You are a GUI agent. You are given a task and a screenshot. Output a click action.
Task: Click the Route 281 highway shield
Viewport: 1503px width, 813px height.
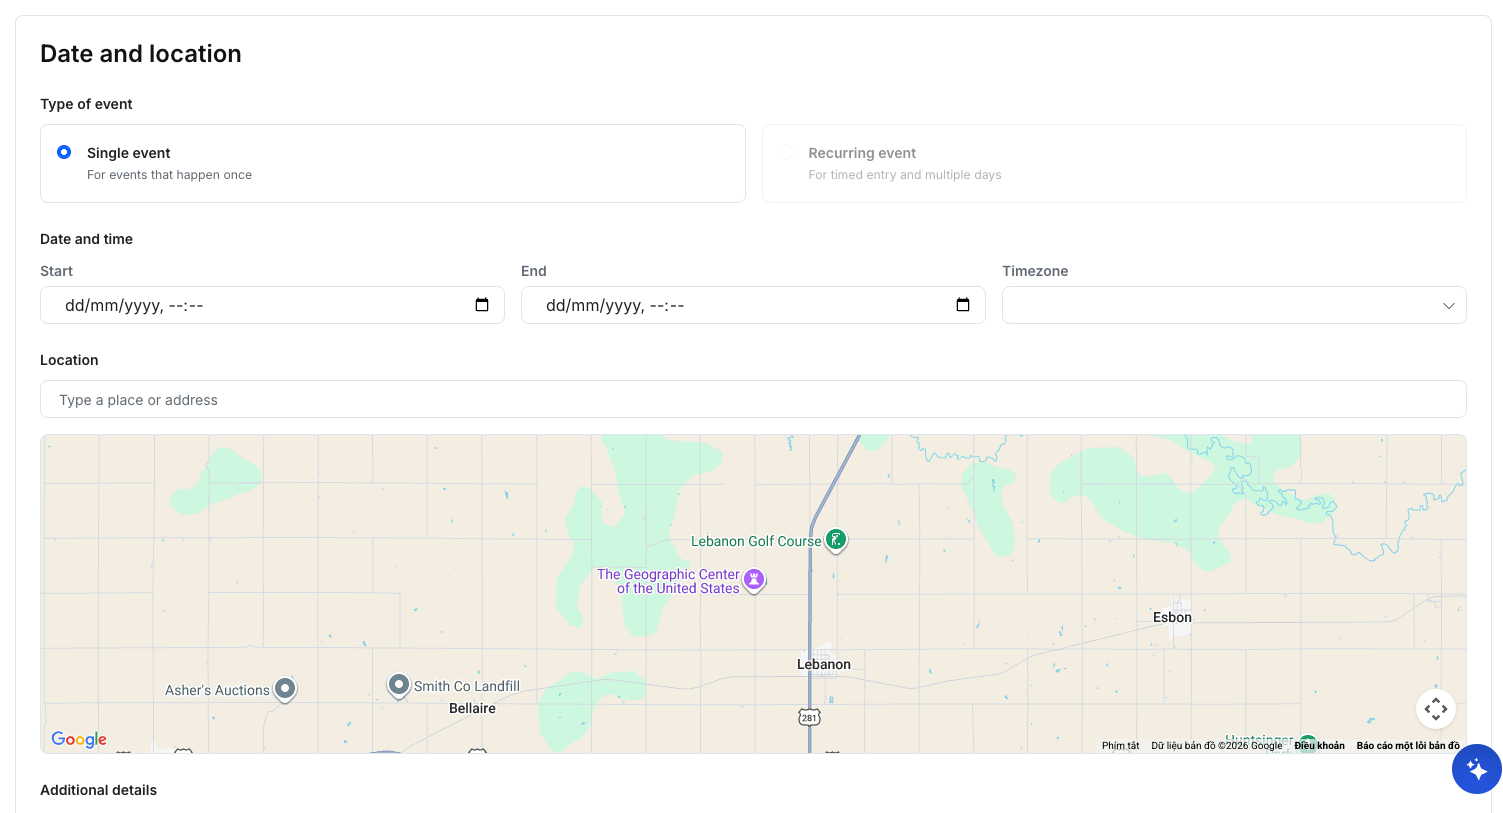coord(809,717)
